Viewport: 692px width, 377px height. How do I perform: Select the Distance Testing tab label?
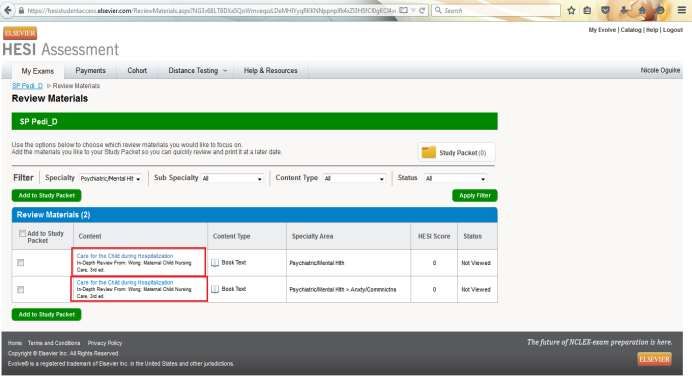193,71
